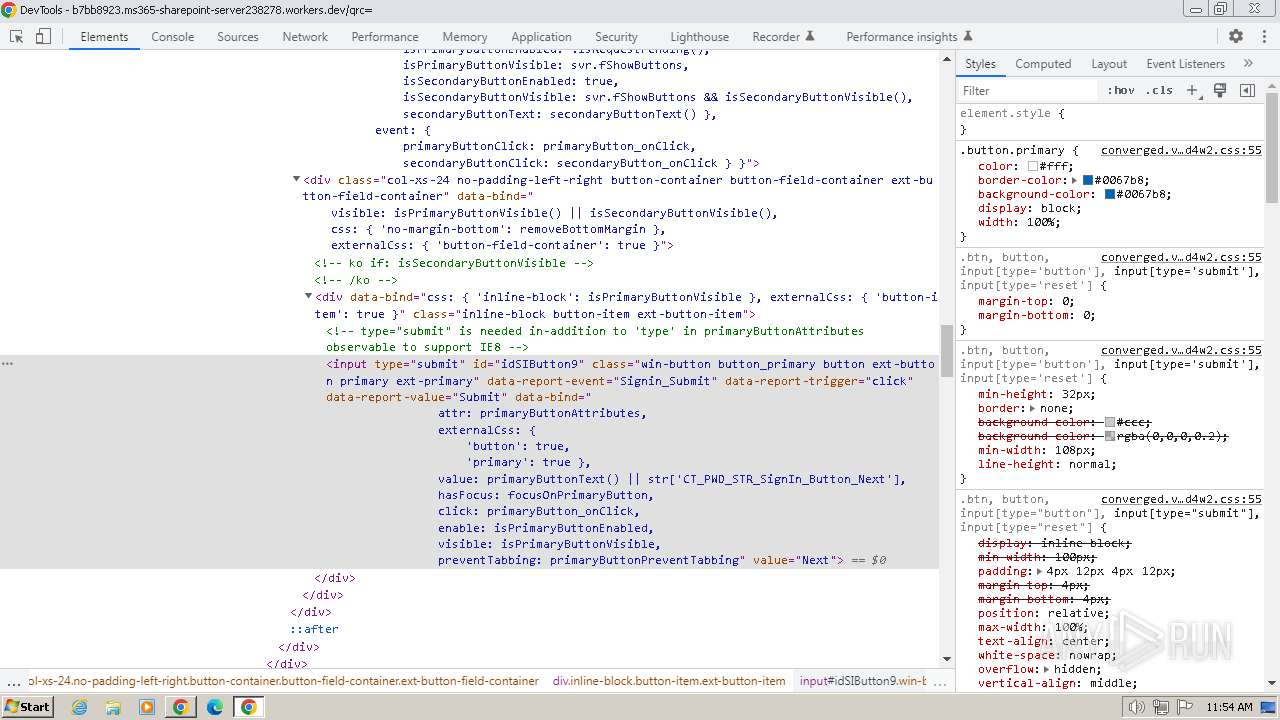The width and height of the screenshot is (1280, 720).
Task: Open File Explorer from the taskbar
Action: 113,707
